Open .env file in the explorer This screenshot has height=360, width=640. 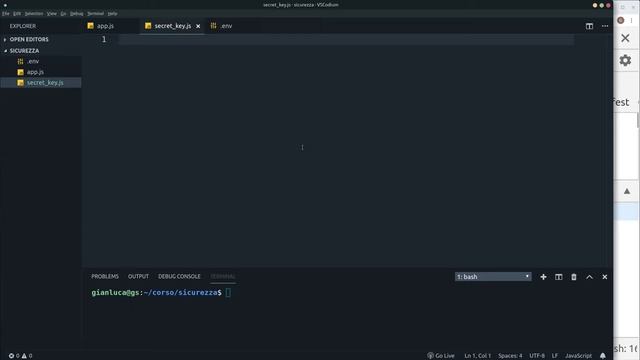click(x=33, y=61)
